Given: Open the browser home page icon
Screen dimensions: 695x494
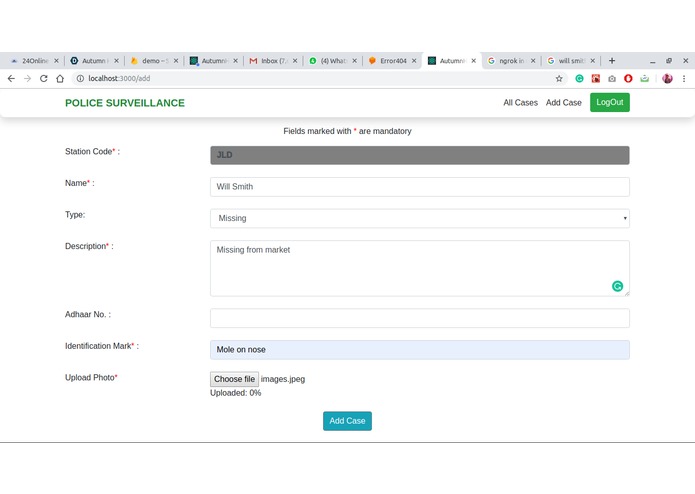Looking at the screenshot, I should (x=60, y=78).
